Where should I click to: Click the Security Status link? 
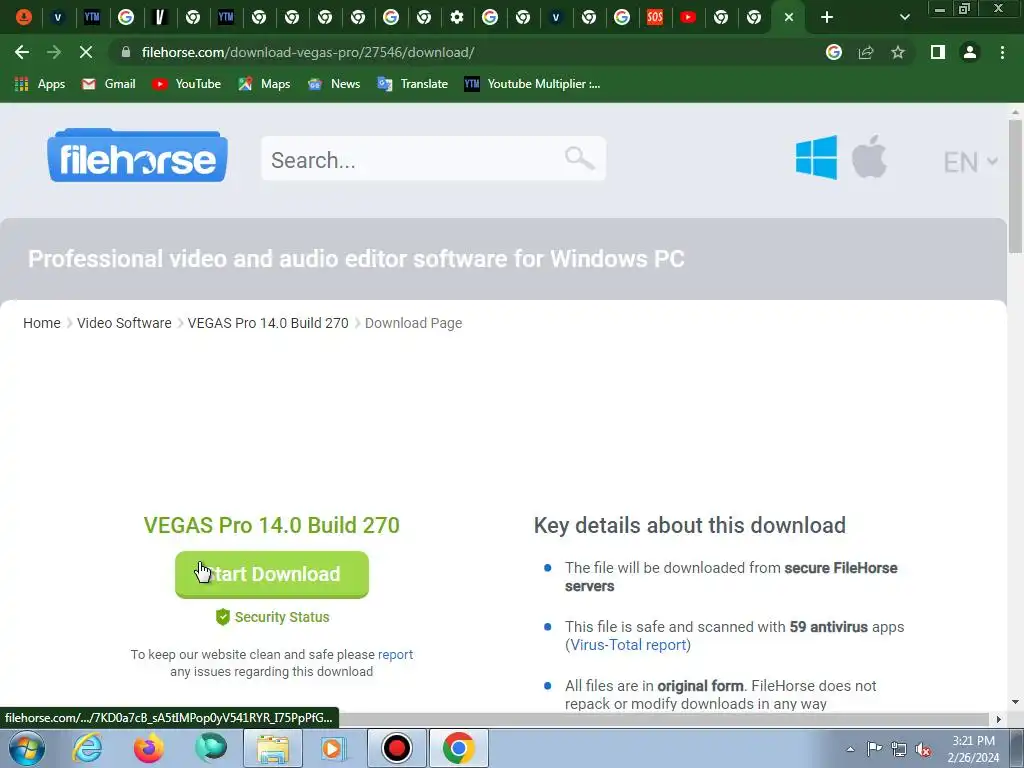coord(281,616)
